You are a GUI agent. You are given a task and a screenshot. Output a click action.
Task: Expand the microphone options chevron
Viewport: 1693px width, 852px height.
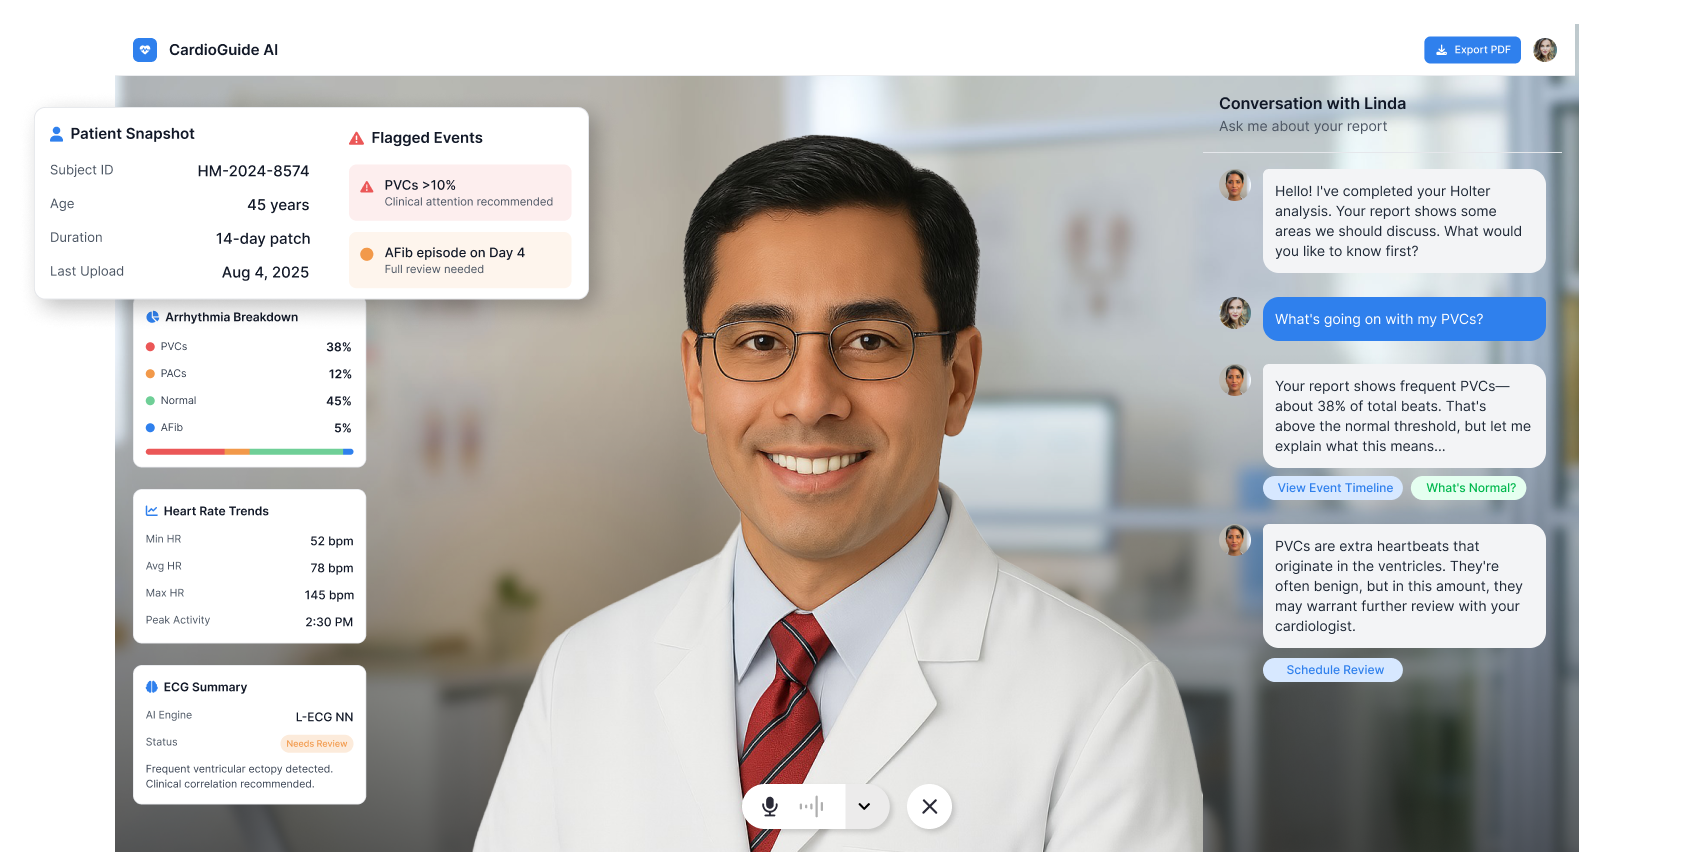[864, 807]
